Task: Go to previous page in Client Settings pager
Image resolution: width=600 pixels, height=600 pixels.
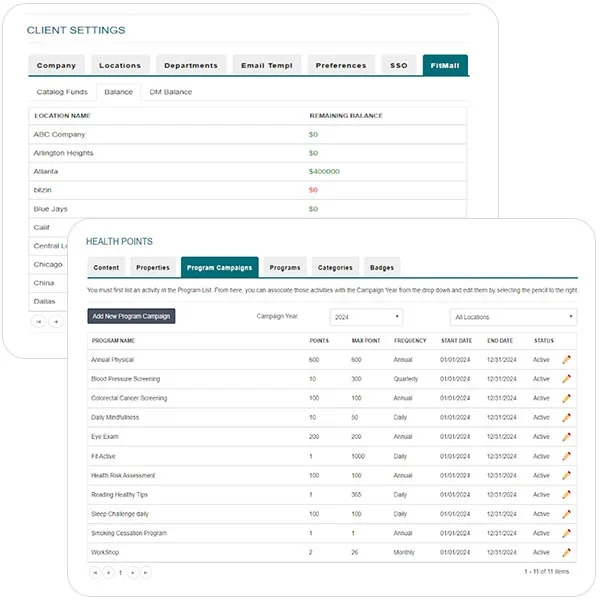Action: point(56,321)
